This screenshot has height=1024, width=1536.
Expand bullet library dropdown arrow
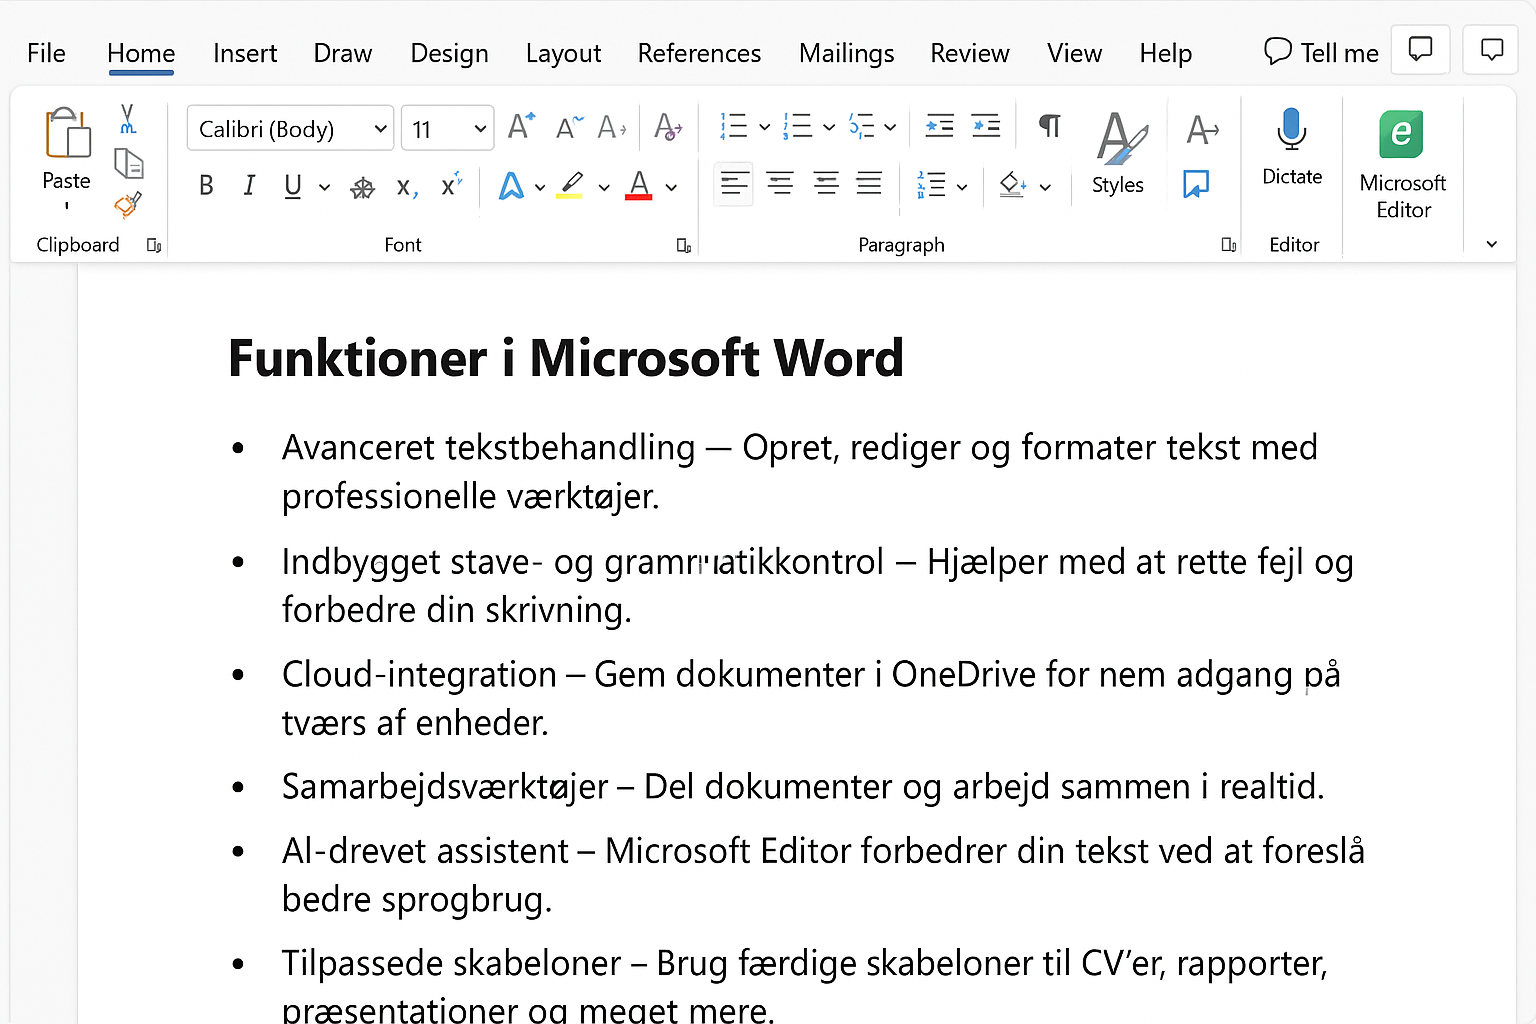[764, 127]
